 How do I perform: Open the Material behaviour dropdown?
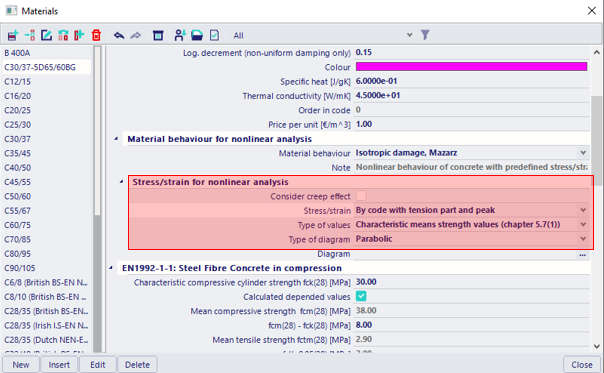[583, 153]
